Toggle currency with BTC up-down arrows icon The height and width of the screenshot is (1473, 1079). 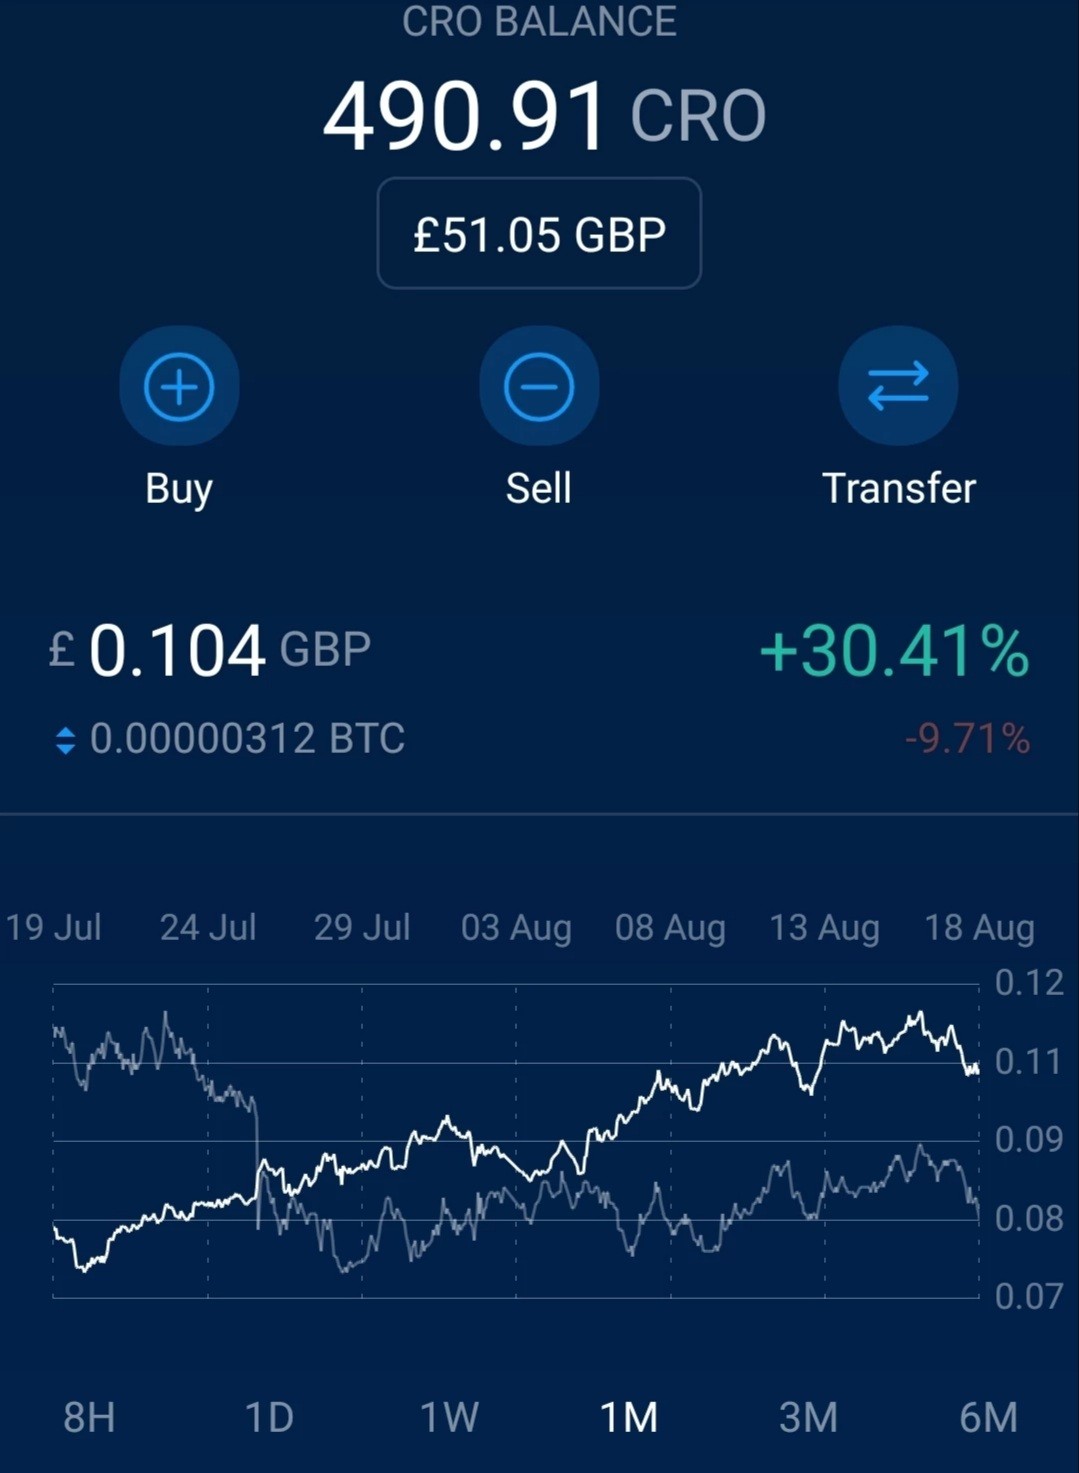coord(65,740)
